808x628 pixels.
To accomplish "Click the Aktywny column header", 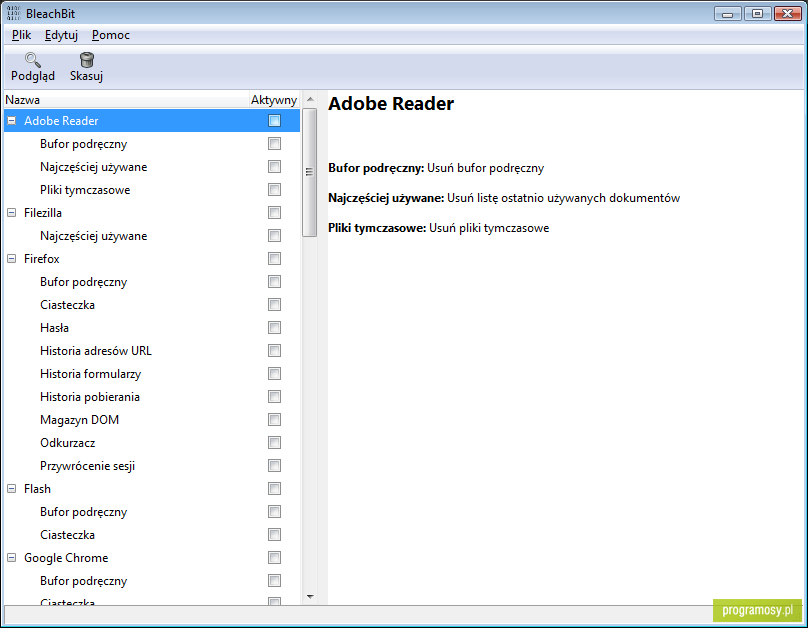I will (x=274, y=100).
